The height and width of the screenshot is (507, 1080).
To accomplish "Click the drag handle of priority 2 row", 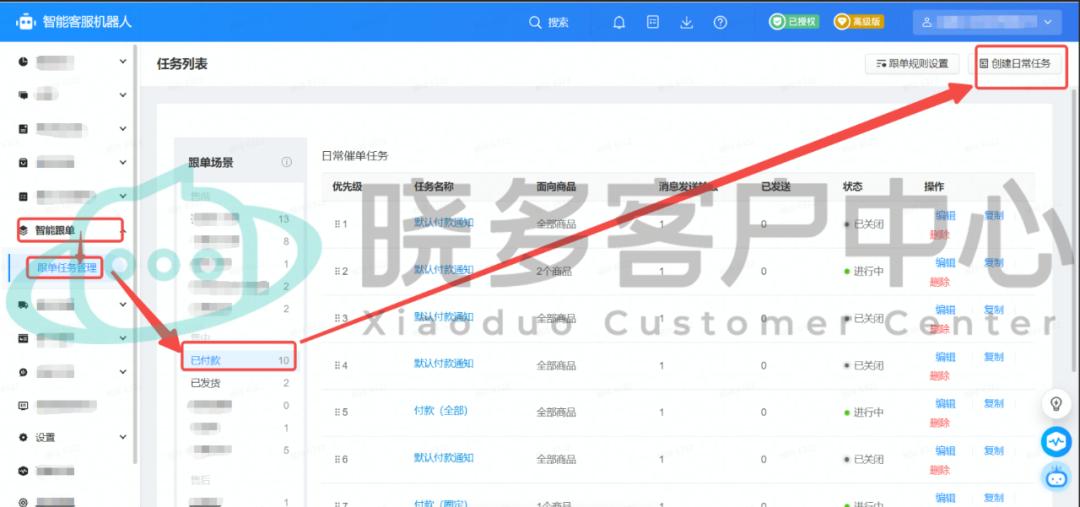I will point(337,271).
